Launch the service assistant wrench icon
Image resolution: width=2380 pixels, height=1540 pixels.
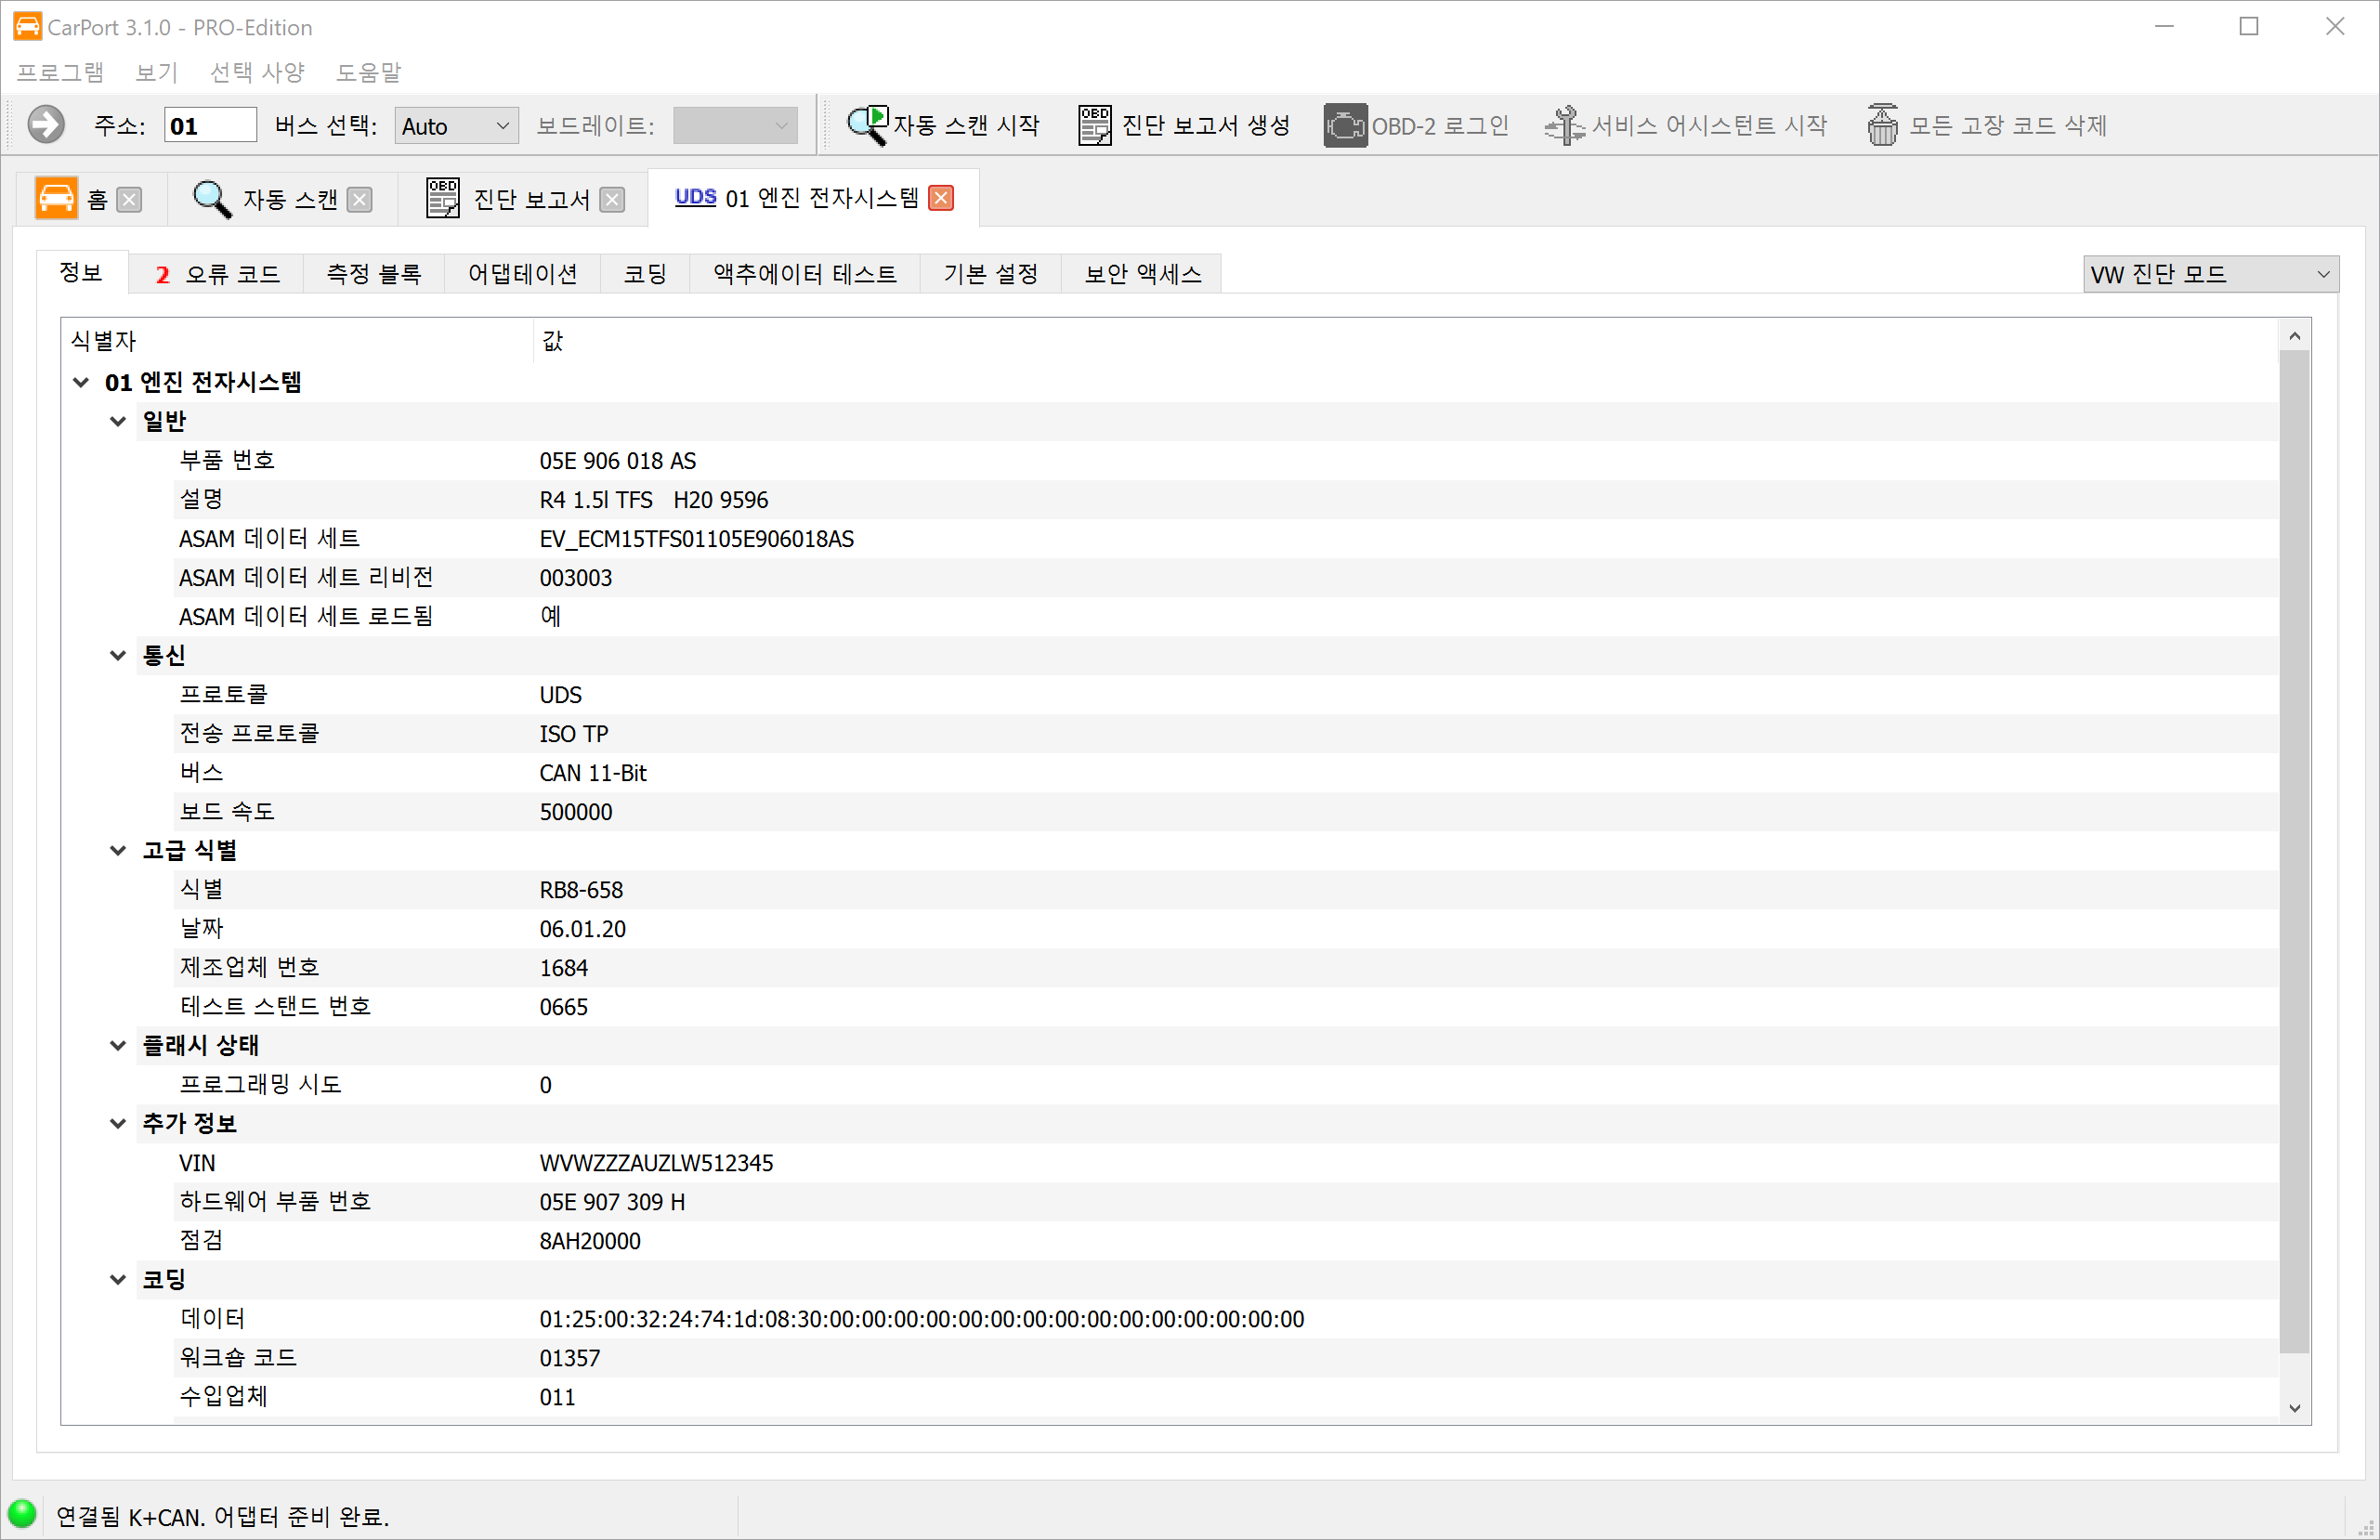[1564, 125]
